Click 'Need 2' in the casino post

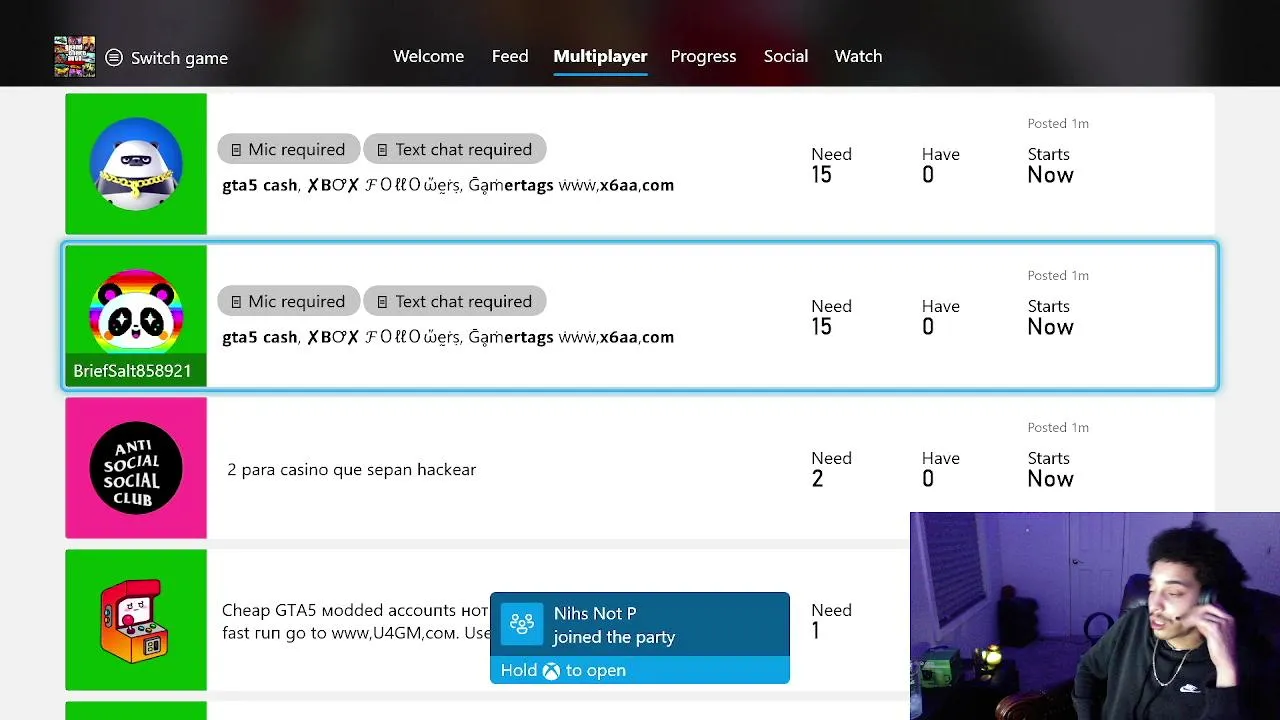831,469
